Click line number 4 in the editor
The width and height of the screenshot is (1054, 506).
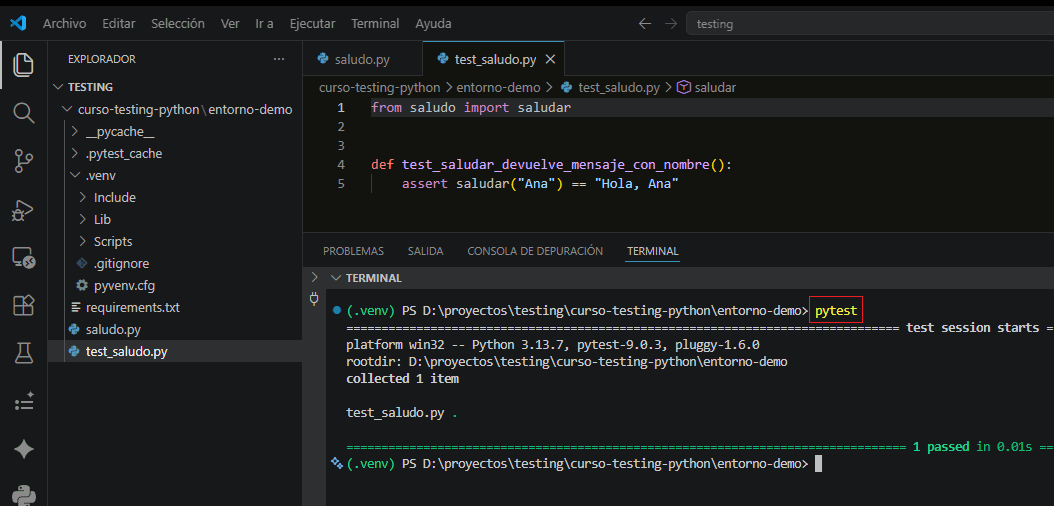(341, 165)
